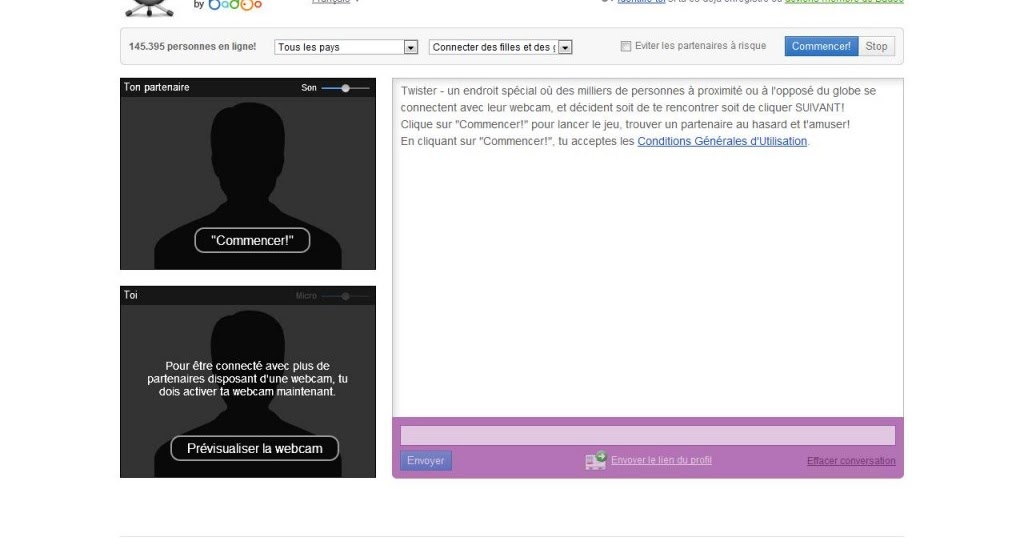Click the send profile link icon
Image resolution: width=1024 pixels, height=538 pixels.
596,460
